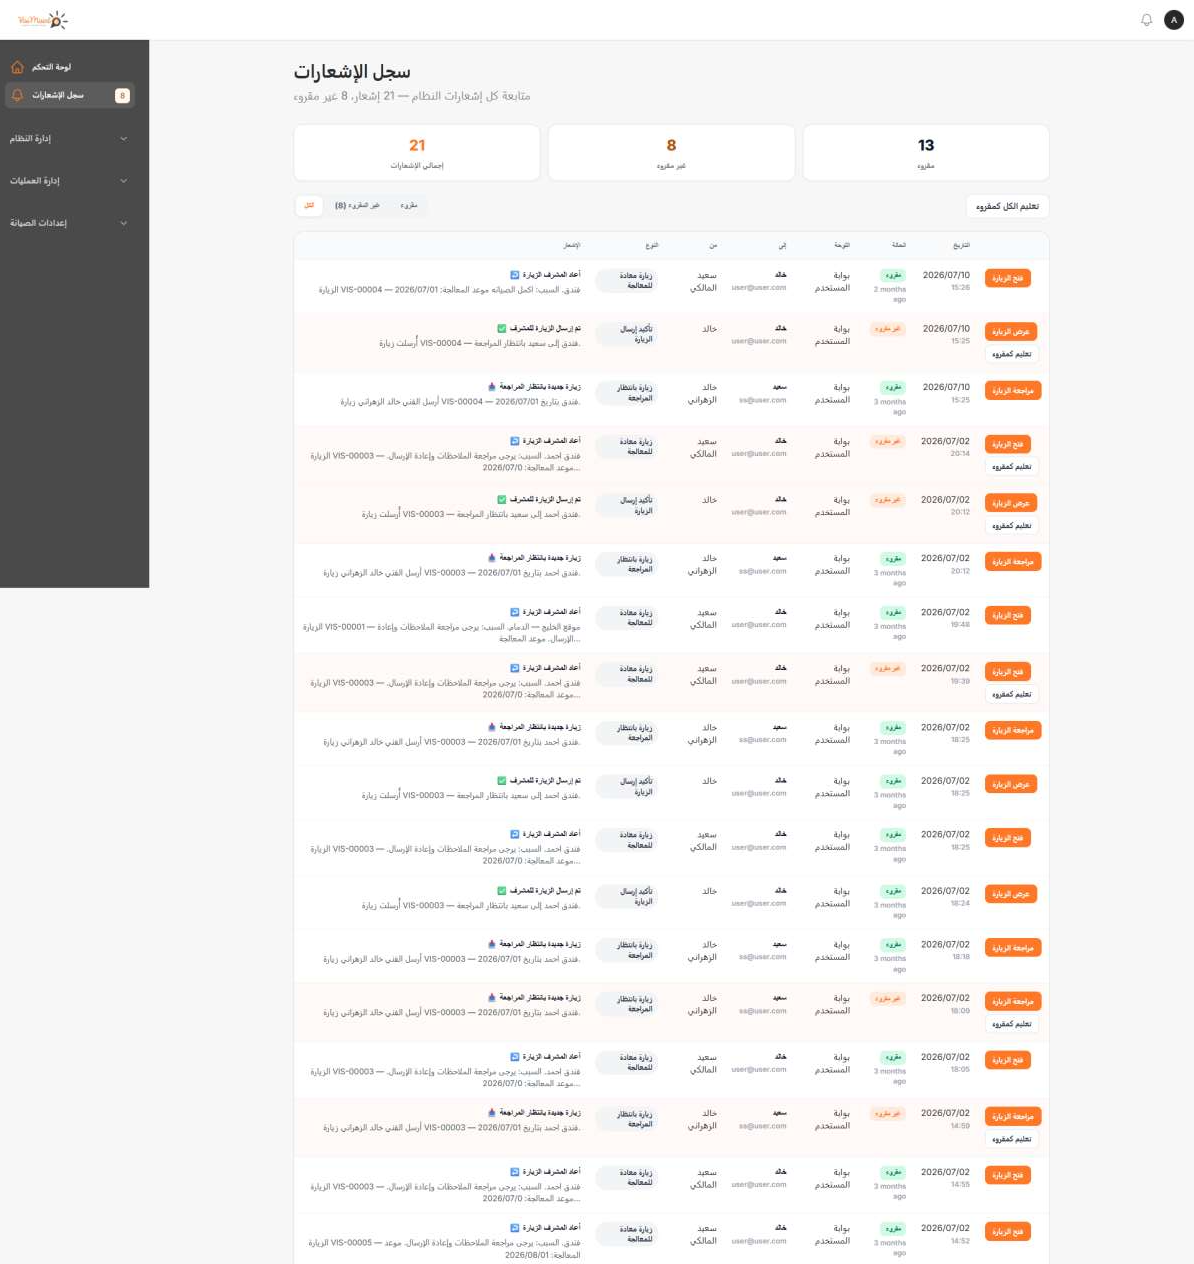Expand the إدارة النظام sidebar section

(x=69, y=138)
